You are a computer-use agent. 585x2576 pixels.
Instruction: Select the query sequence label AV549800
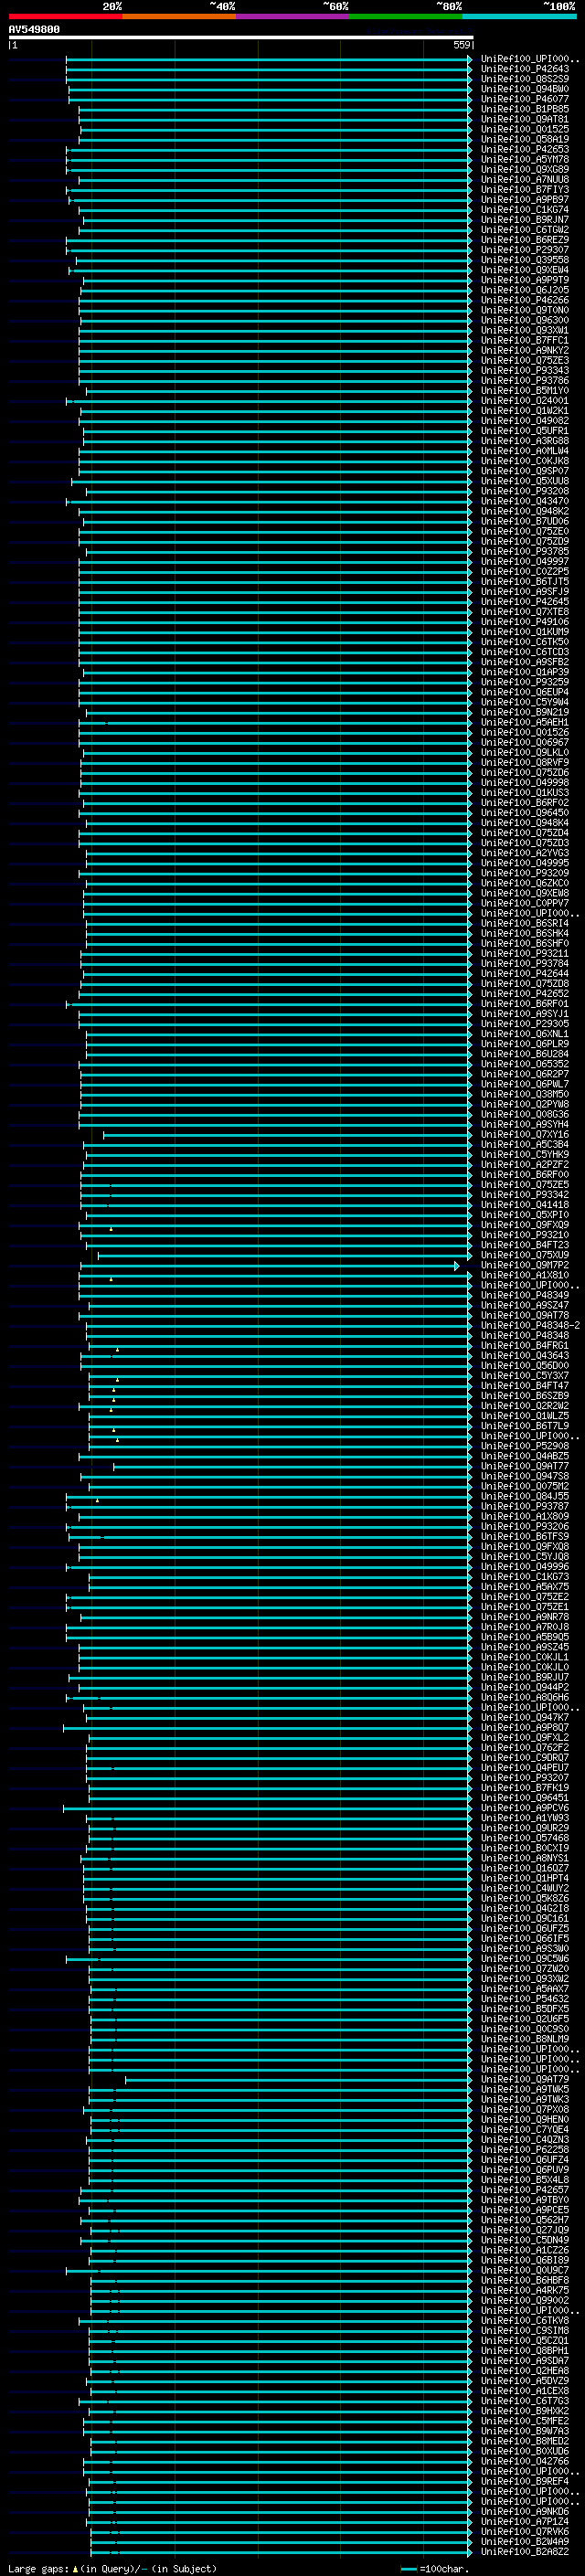(x=34, y=30)
